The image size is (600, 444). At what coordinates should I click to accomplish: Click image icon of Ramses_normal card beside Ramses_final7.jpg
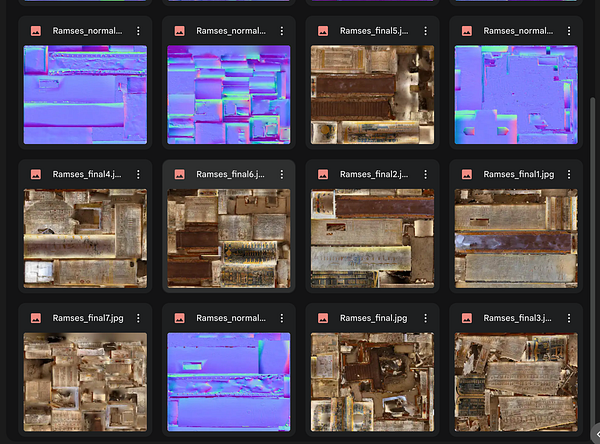(179, 318)
